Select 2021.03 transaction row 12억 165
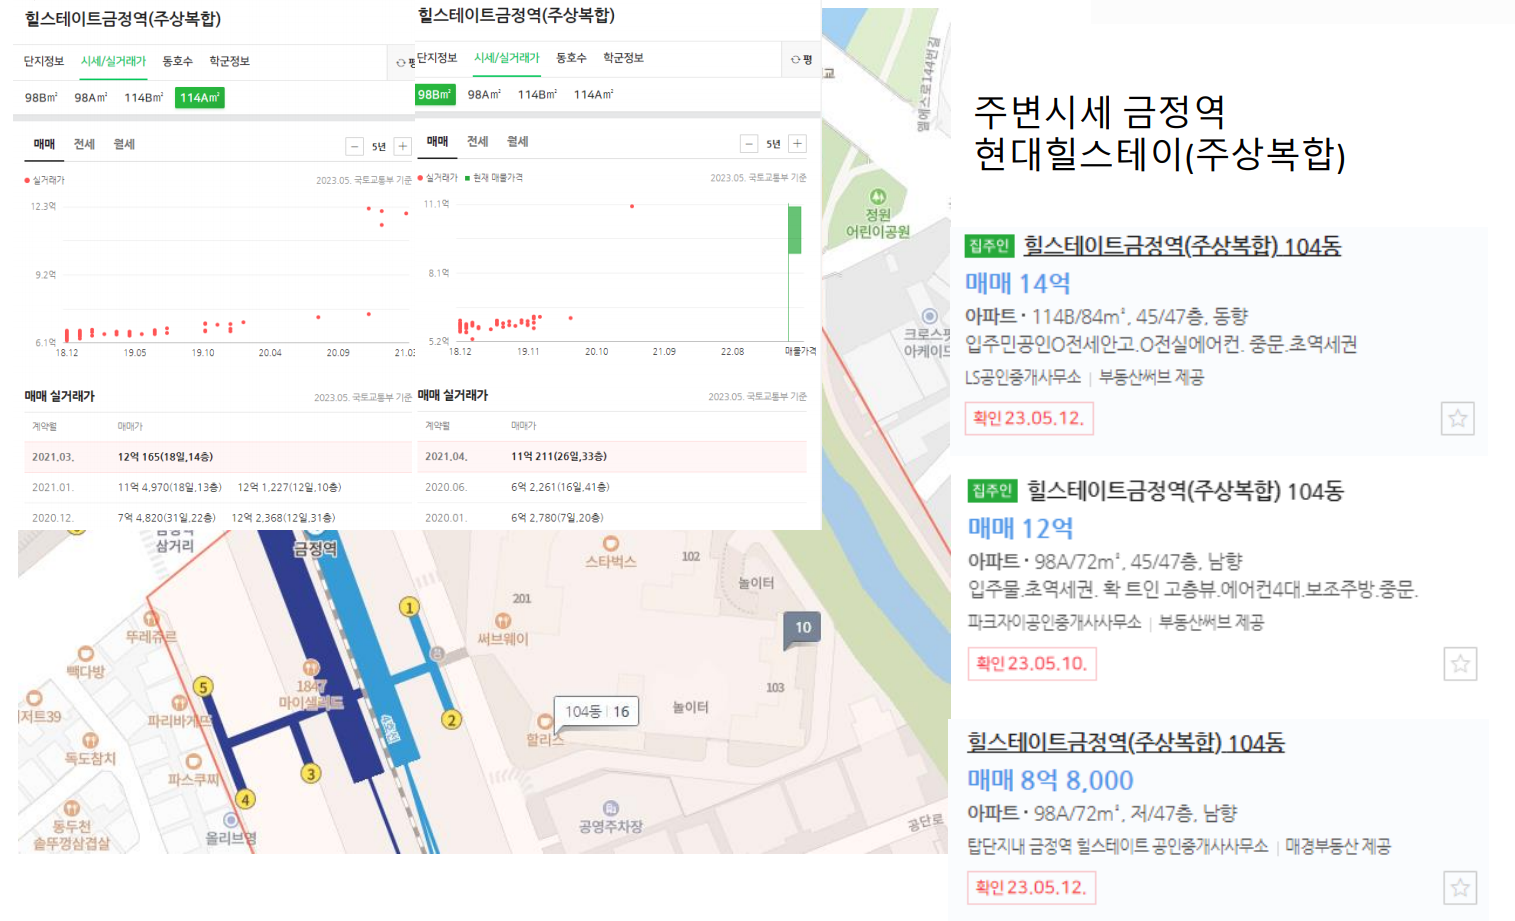 [x=217, y=456]
